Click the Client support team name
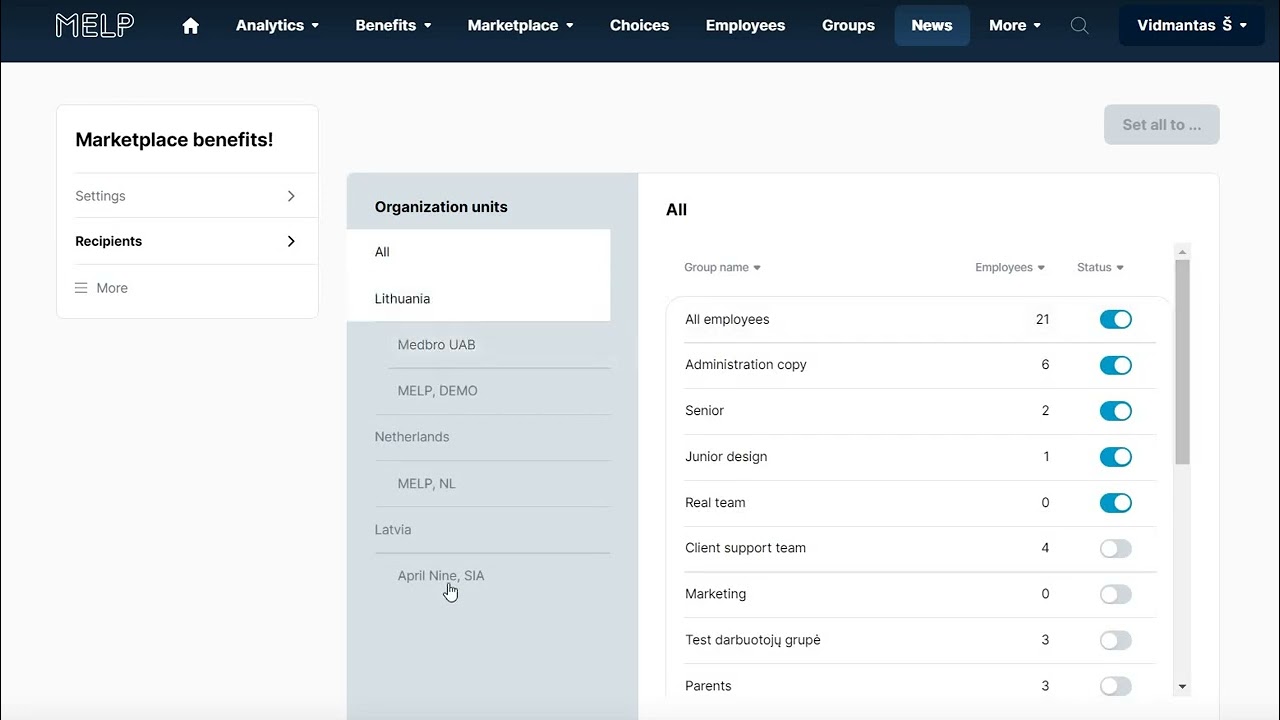 tap(745, 548)
